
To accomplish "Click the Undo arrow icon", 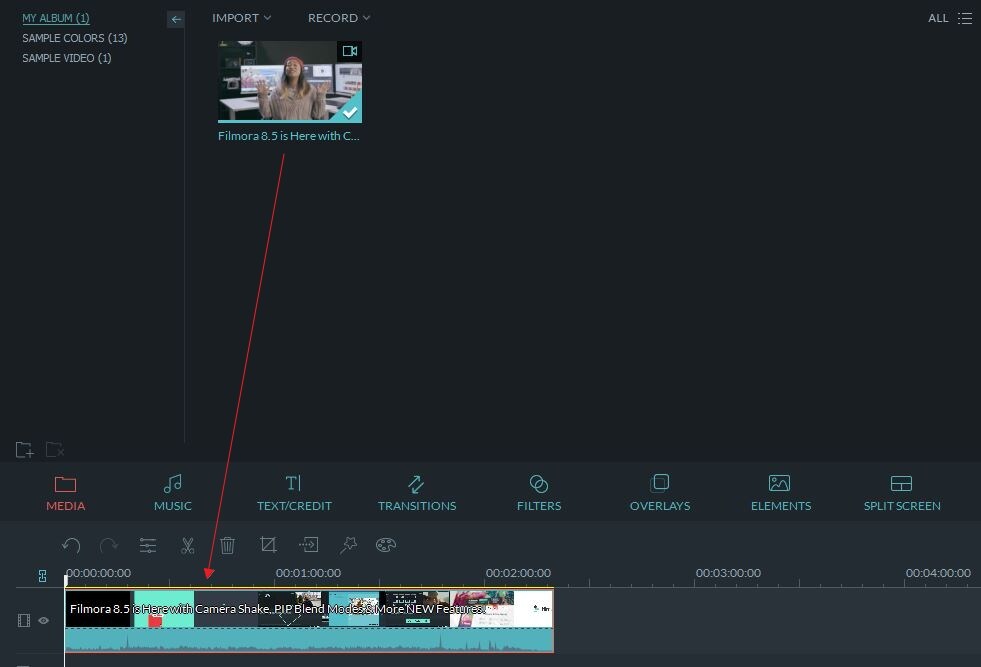I will (x=71, y=545).
